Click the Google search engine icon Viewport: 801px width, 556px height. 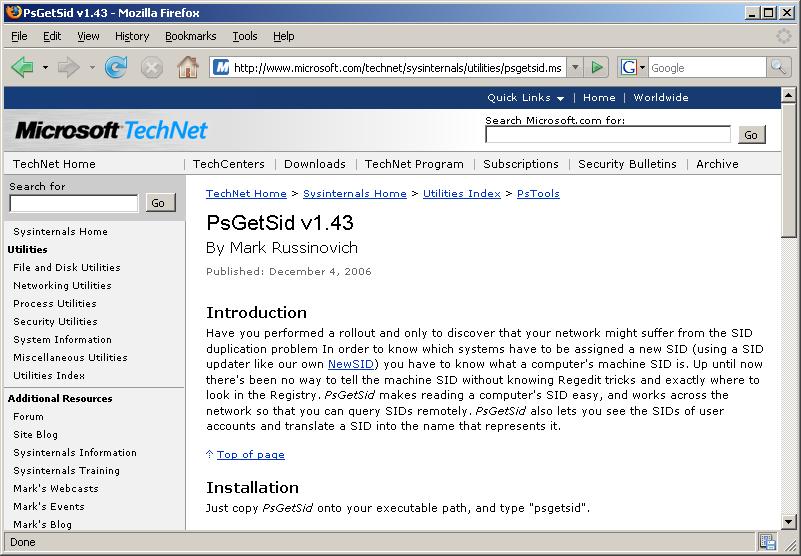click(x=629, y=67)
